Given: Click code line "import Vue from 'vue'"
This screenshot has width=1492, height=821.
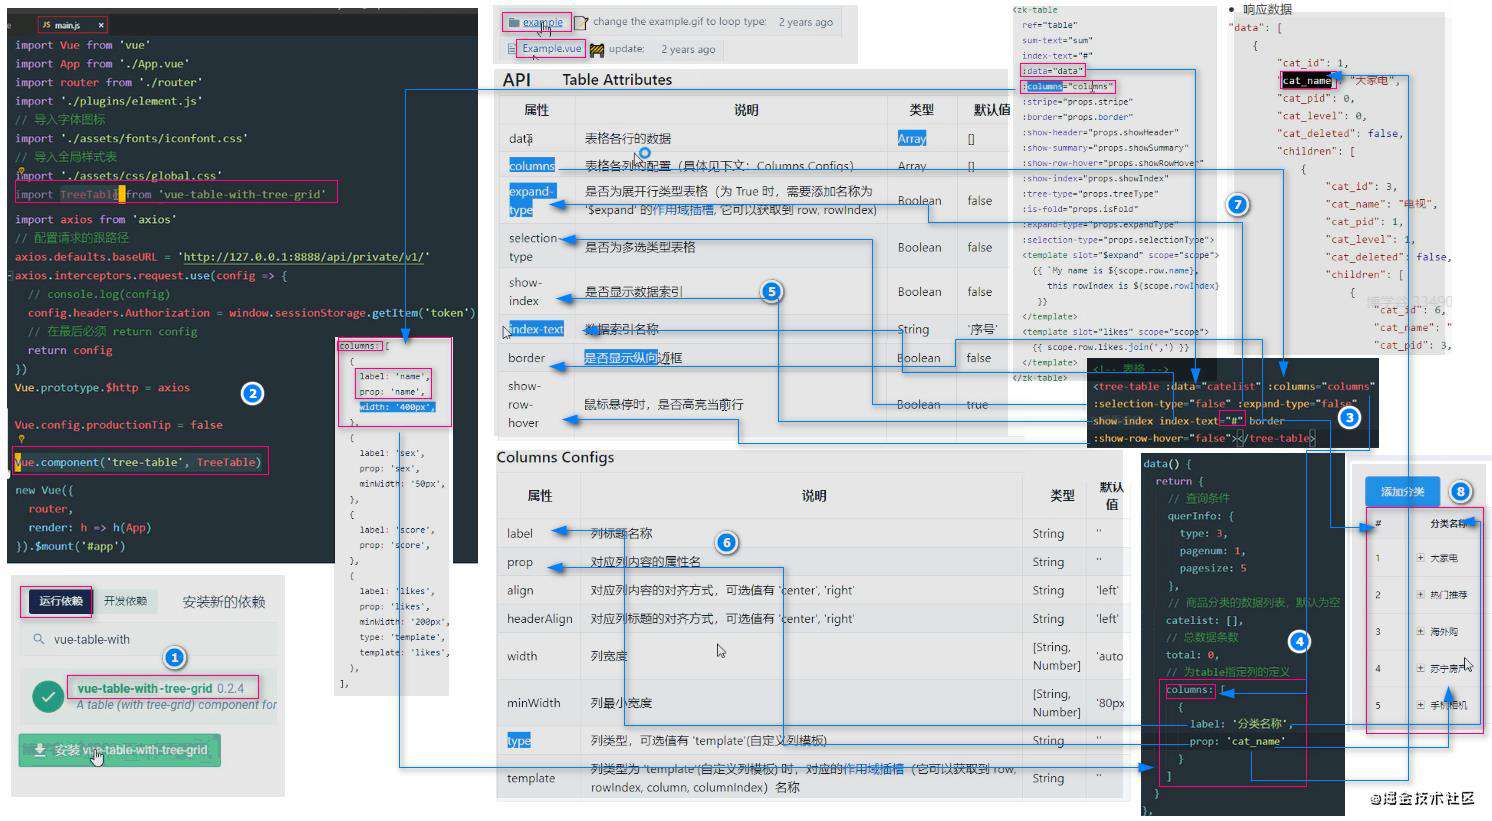Looking at the screenshot, I should (82, 45).
